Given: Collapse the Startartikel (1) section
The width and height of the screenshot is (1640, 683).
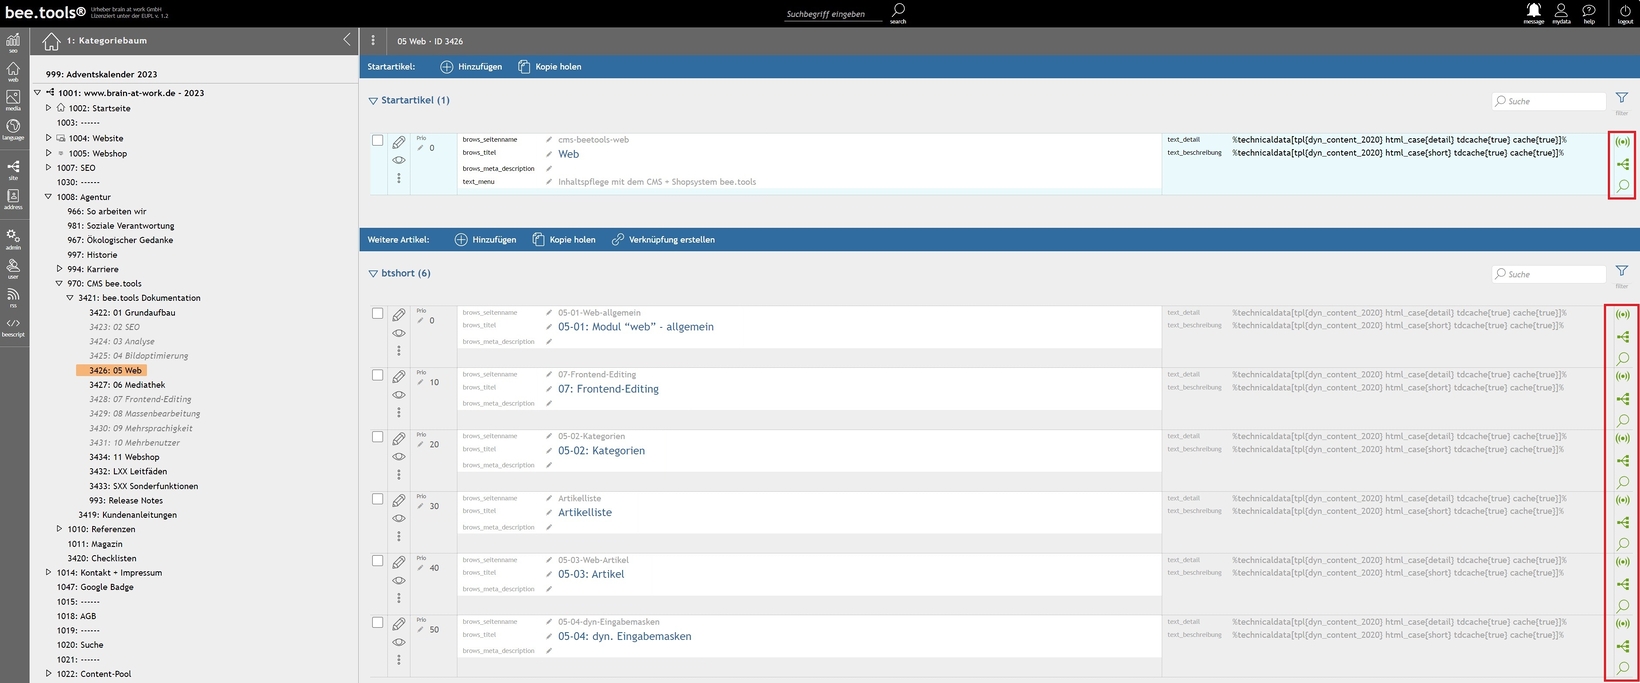Looking at the screenshot, I should [x=373, y=100].
